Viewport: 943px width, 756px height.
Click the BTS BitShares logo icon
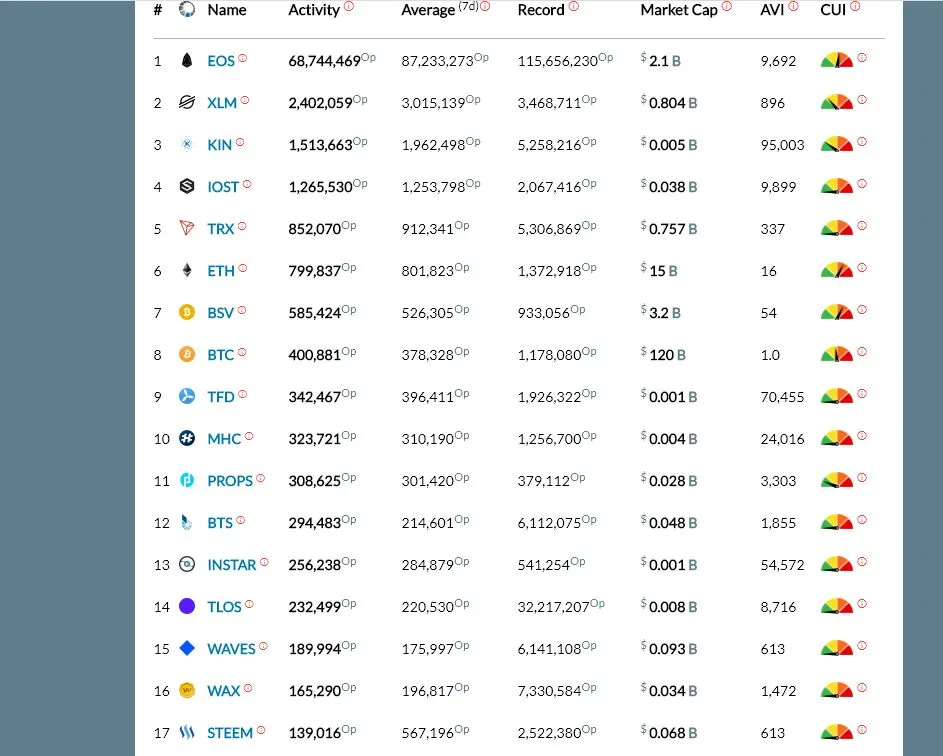tap(187, 522)
